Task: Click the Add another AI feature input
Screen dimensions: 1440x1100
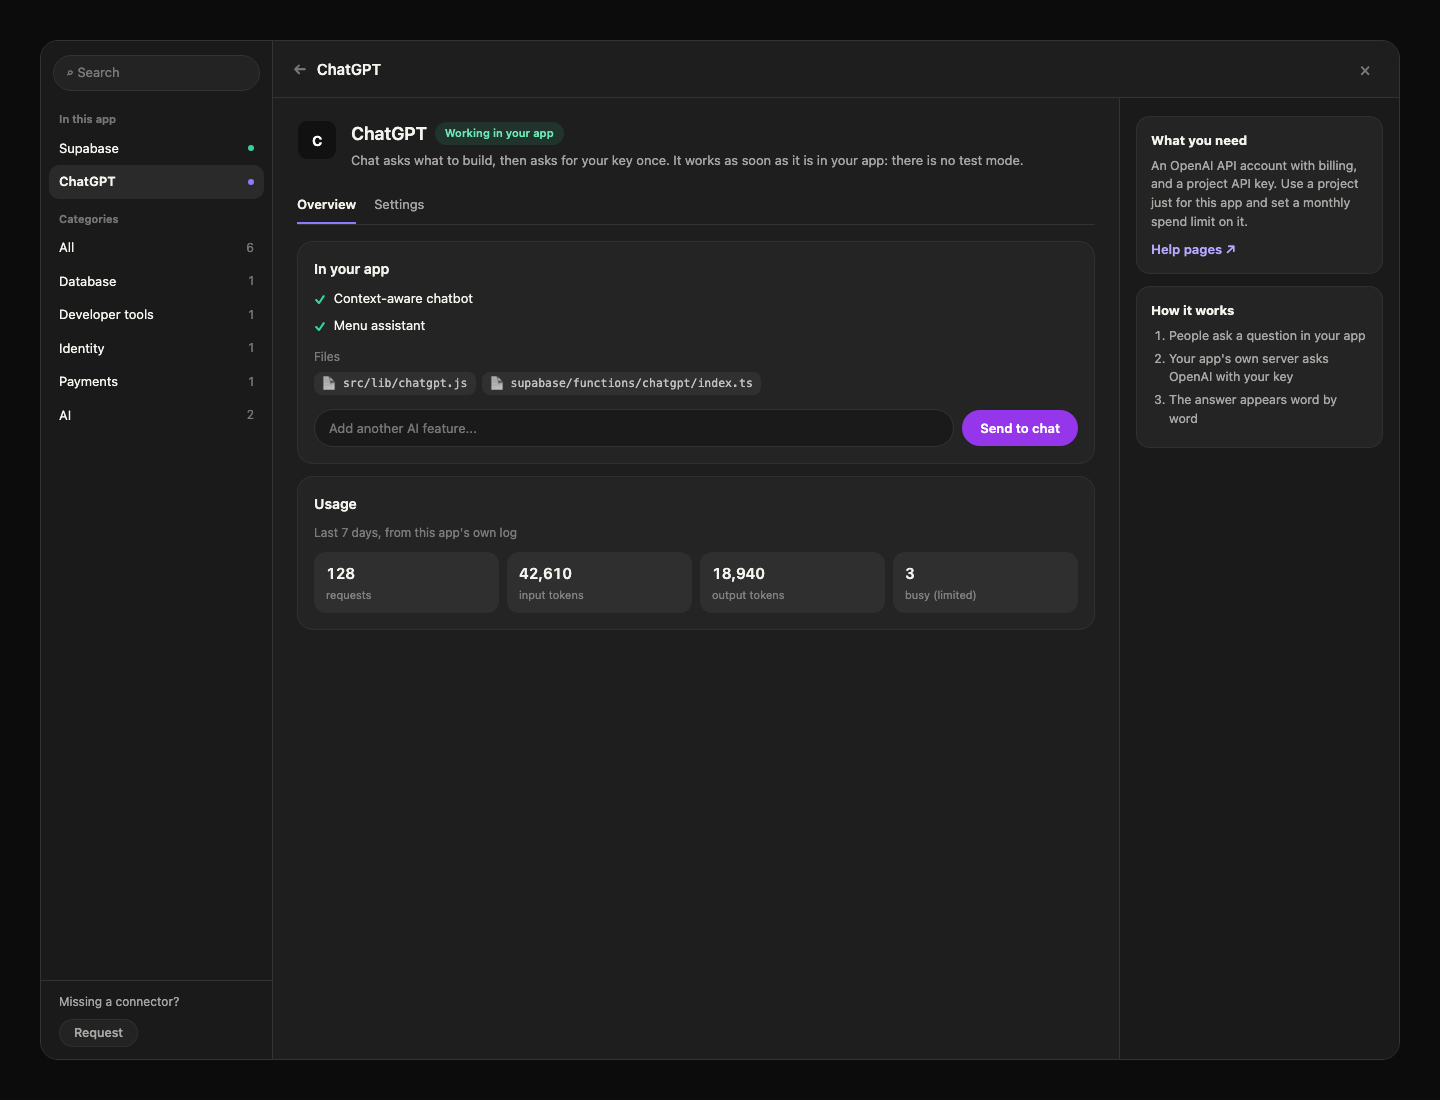Action: pyautogui.click(x=633, y=428)
